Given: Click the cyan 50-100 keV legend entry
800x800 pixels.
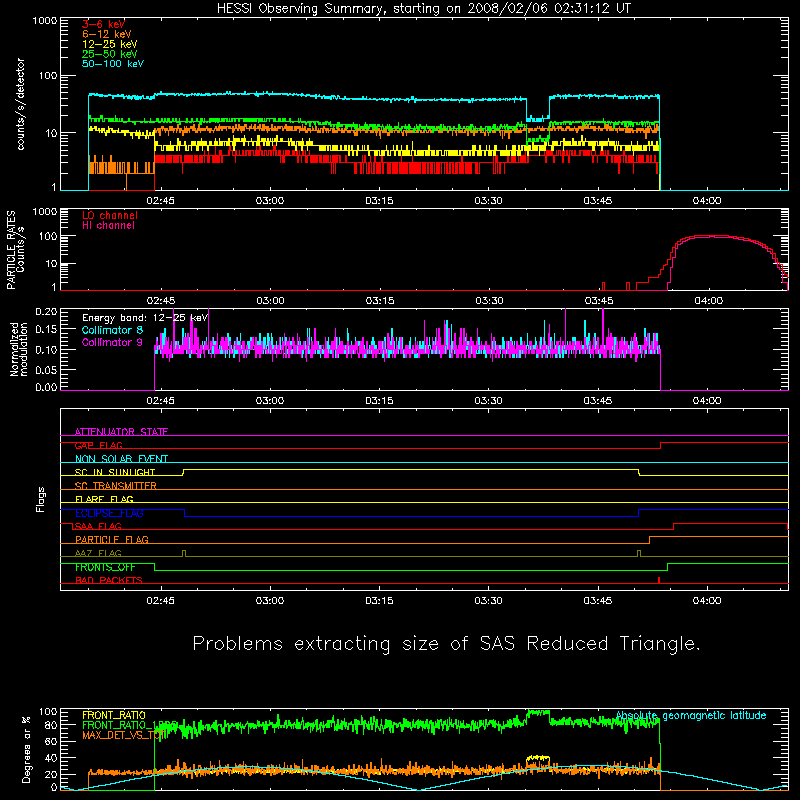Looking at the screenshot, I should click(113, 64).
